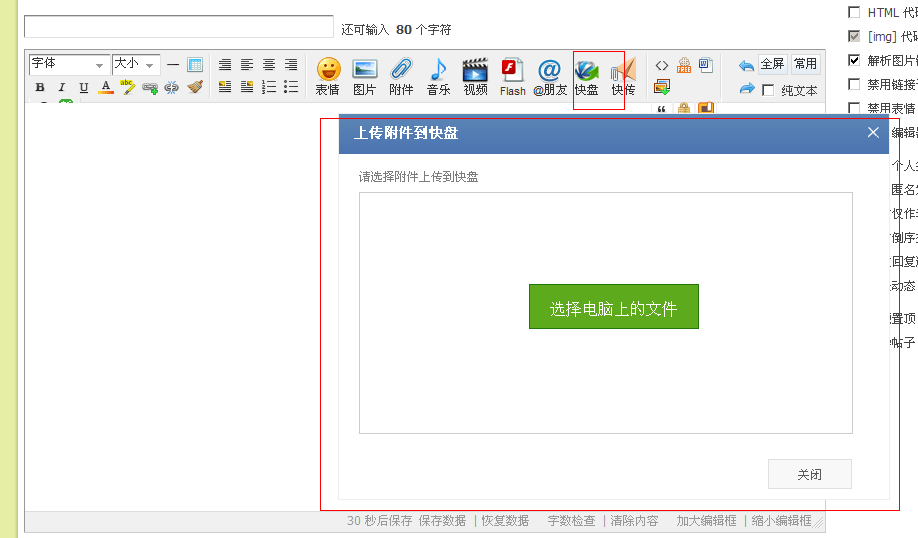Insert a video via 视频
Screen dimensions: 918x538
pyautogui.click(x=475, y=77)
